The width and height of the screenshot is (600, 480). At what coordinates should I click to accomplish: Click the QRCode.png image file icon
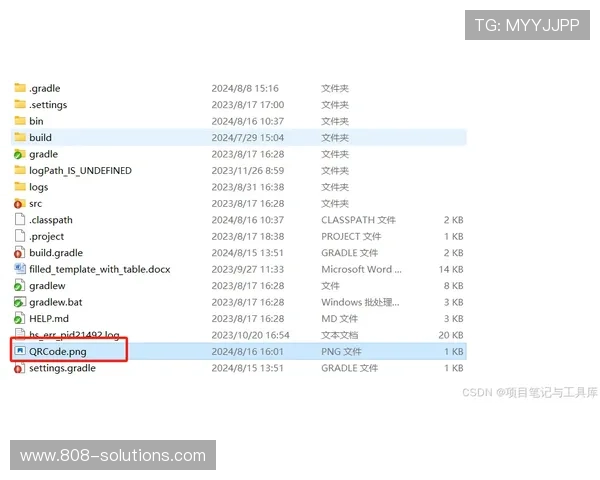point(20,351)
